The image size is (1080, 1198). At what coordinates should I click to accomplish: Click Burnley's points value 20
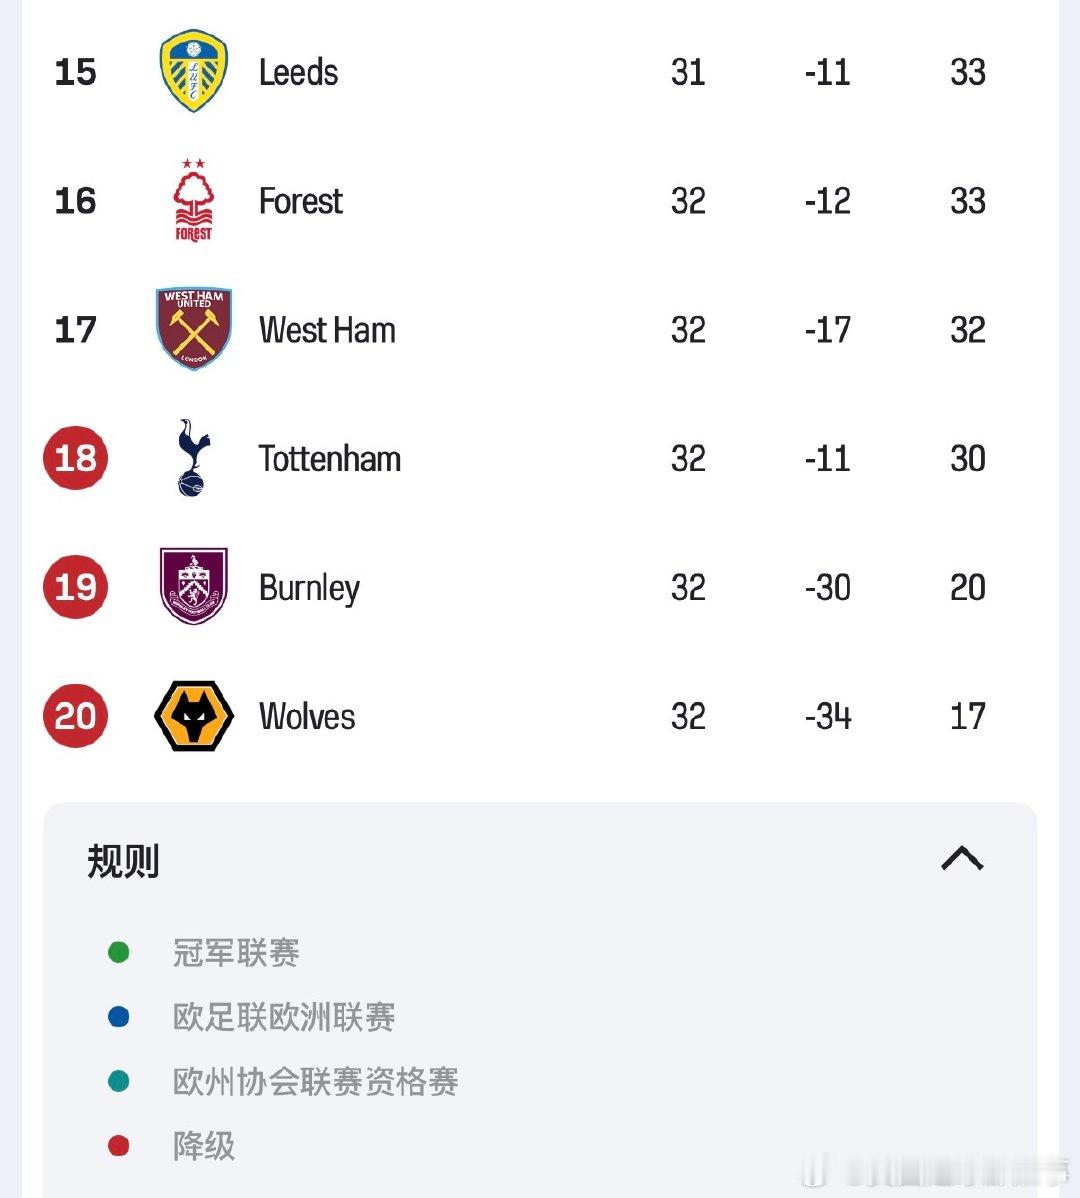[968, 587]
